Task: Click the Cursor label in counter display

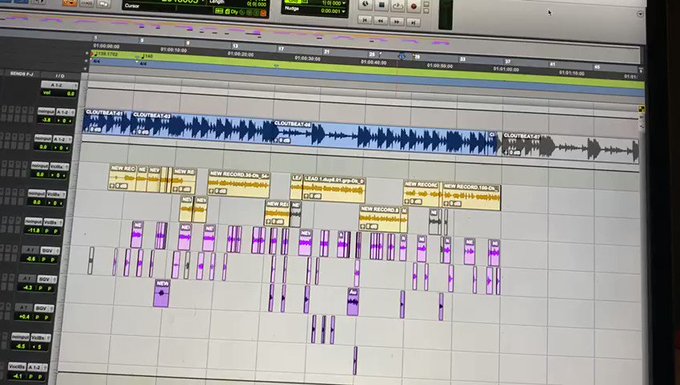Action: coord(132,6)
